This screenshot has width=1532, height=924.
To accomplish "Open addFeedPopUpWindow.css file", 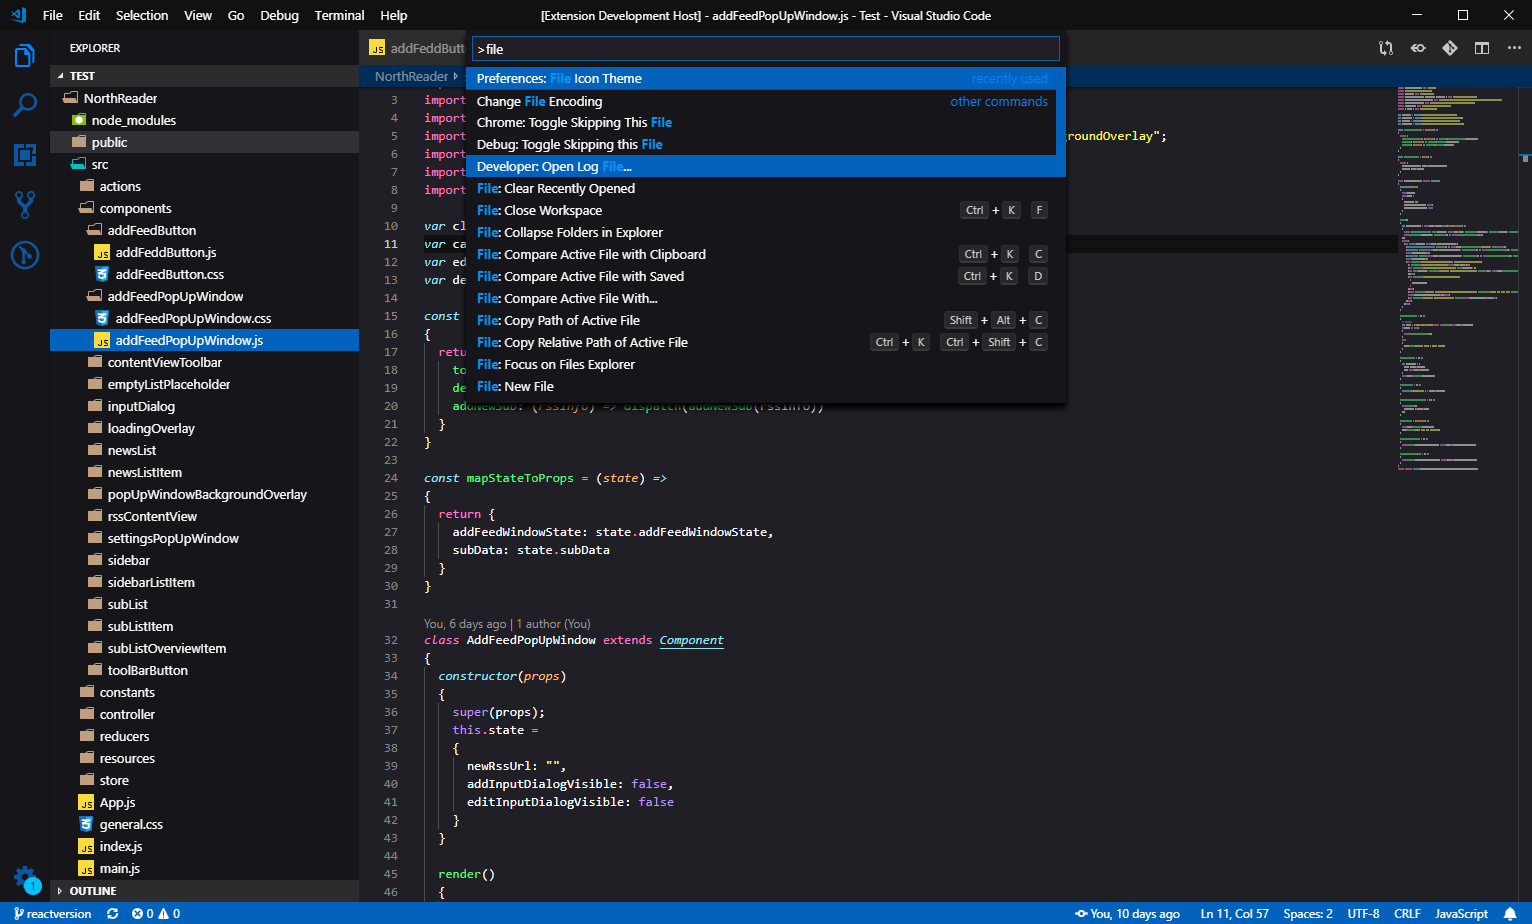I will 204,318.
